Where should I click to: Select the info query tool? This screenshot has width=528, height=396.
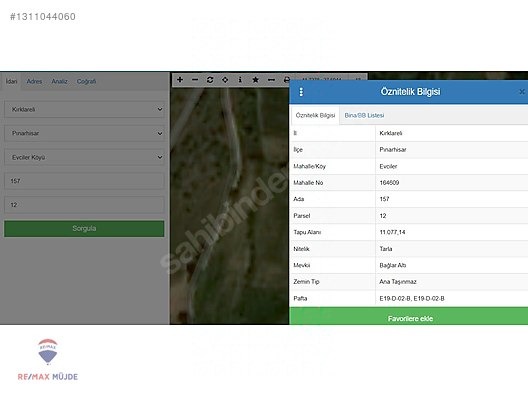tap(240, 80)
